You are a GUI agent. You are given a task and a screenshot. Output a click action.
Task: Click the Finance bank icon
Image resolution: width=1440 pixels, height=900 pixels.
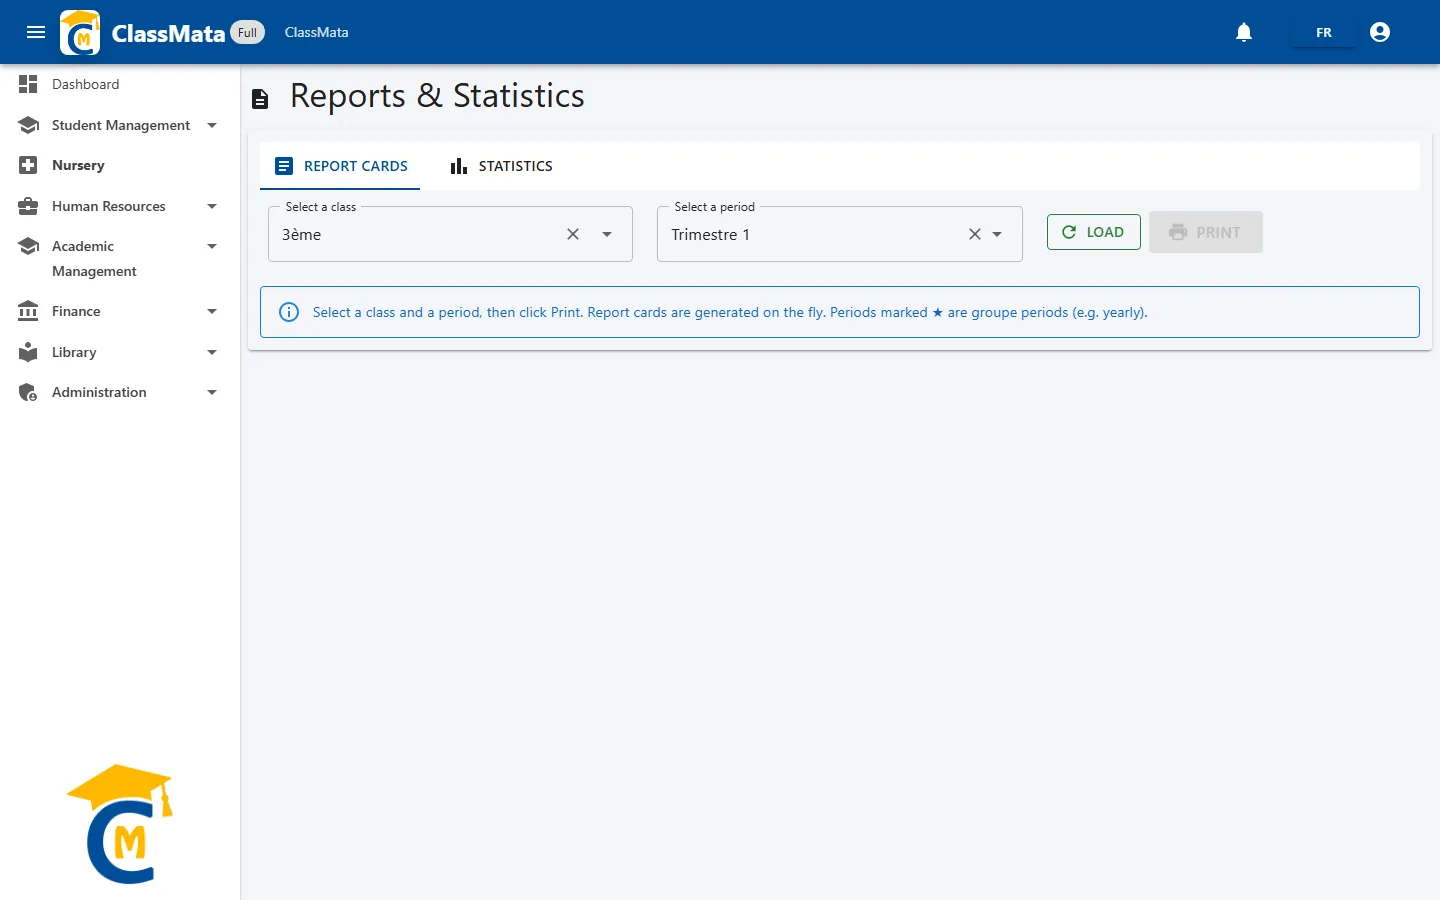pyautogui.click(x=28, y=311)
